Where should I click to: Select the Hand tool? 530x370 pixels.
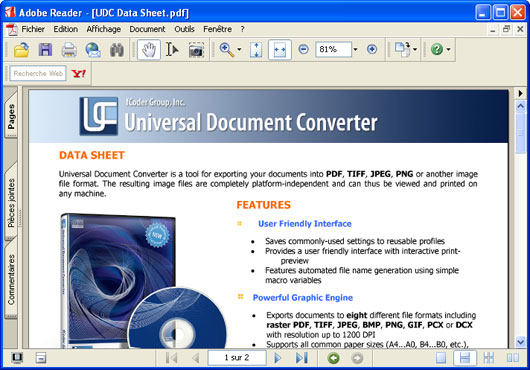(x=149, y=50)
